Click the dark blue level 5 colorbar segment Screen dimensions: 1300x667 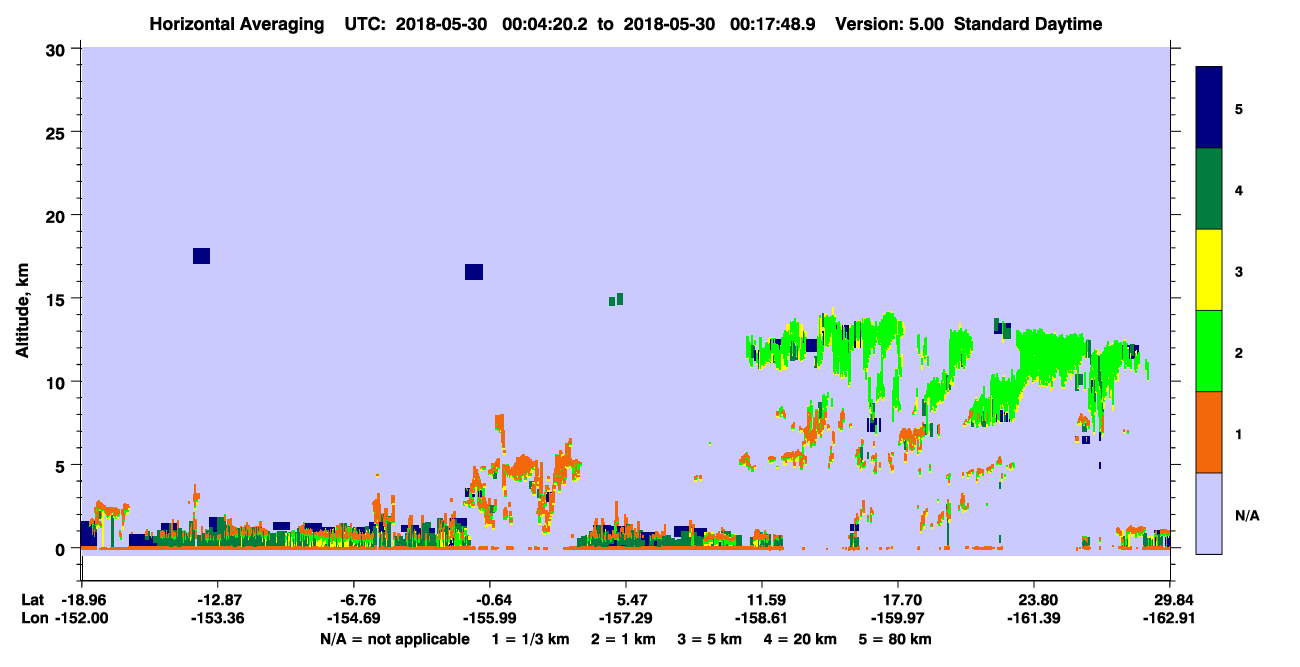[1209, 108]
